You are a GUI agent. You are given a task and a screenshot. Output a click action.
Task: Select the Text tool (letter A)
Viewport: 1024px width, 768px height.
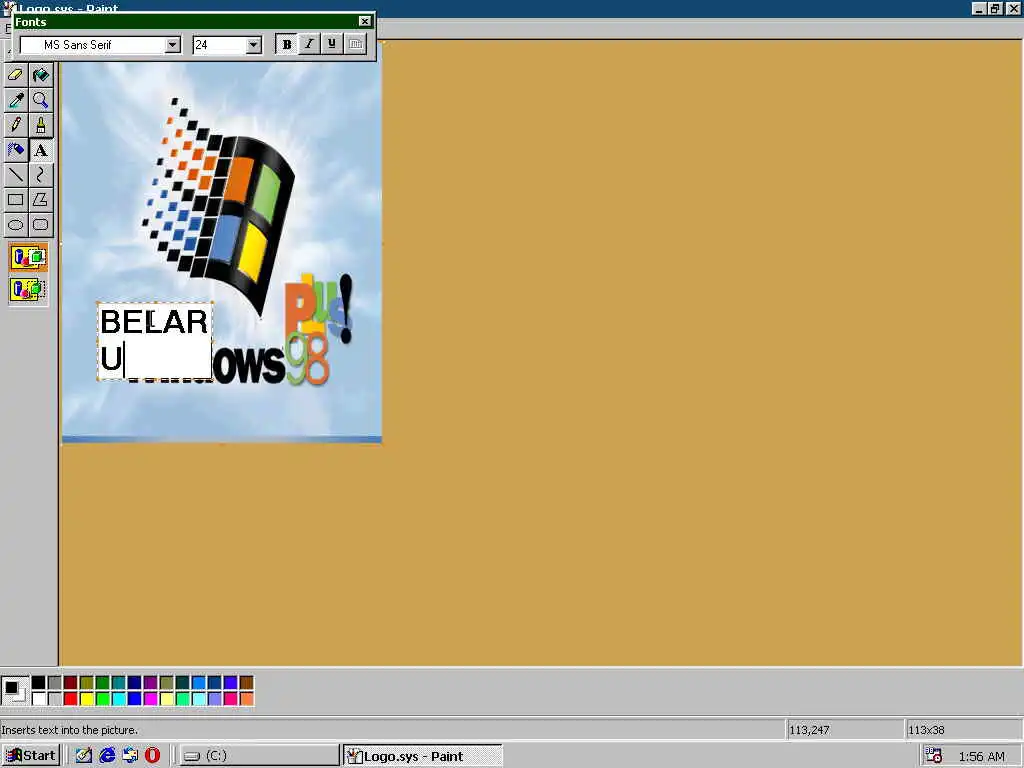point(40,150)
